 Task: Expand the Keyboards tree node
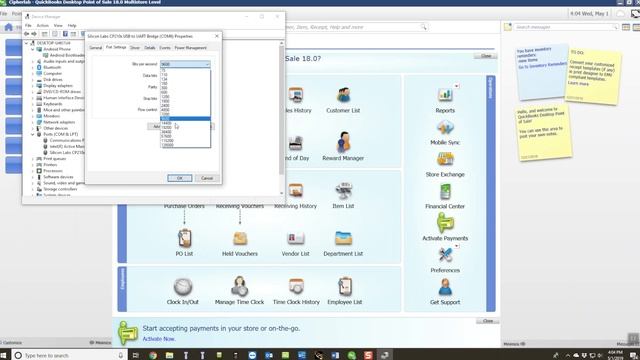33,104
